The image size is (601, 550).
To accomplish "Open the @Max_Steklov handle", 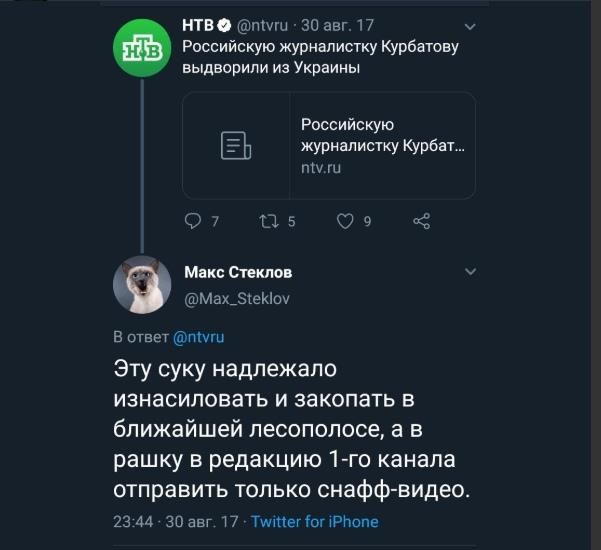I will click(x=237, y=296).
